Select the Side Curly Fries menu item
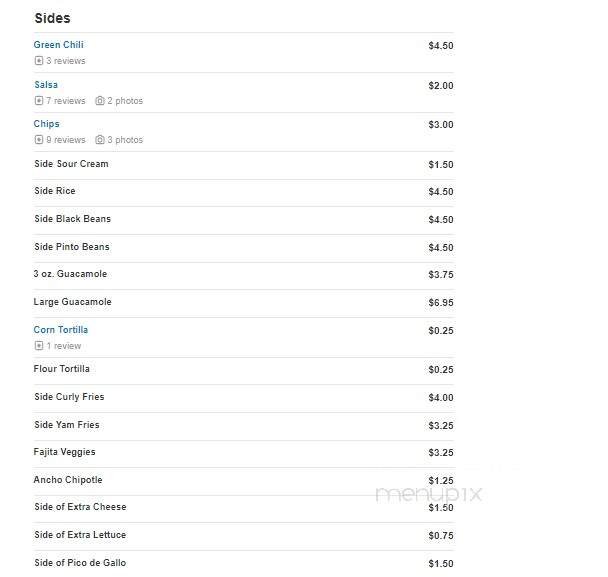The image size is (608, 577). [x=69, y=397]
